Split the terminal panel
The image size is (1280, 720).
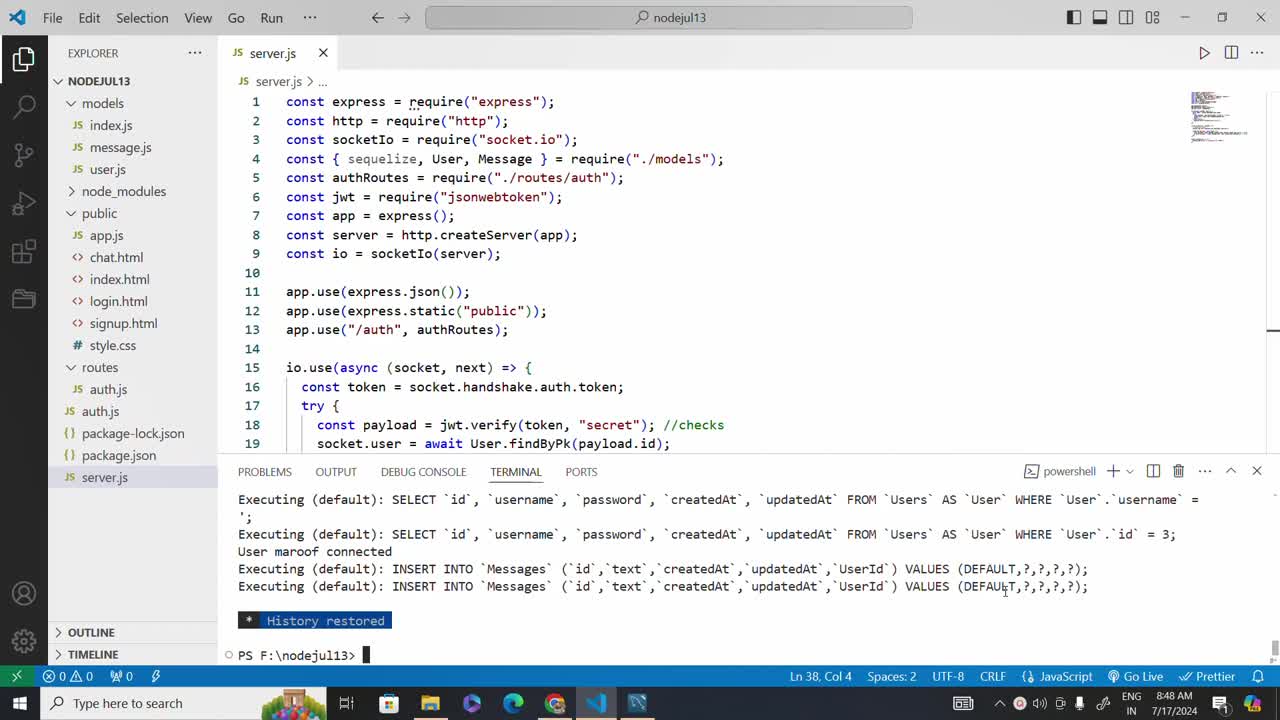click(x=1153, y=471)
